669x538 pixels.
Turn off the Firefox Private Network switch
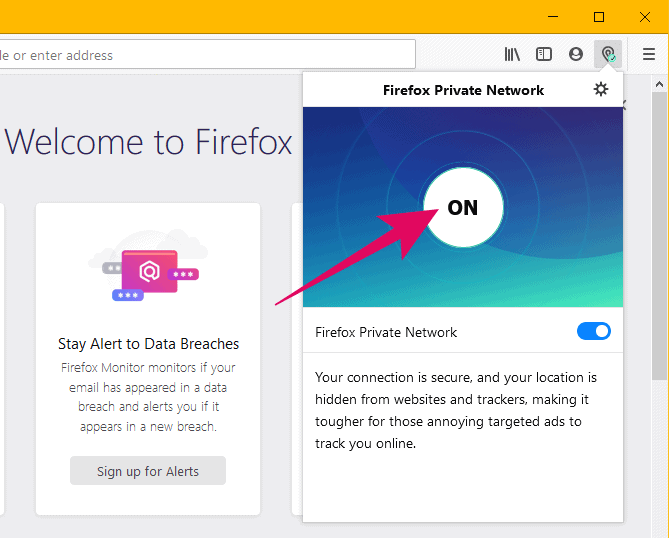click(x=593, y=332)
